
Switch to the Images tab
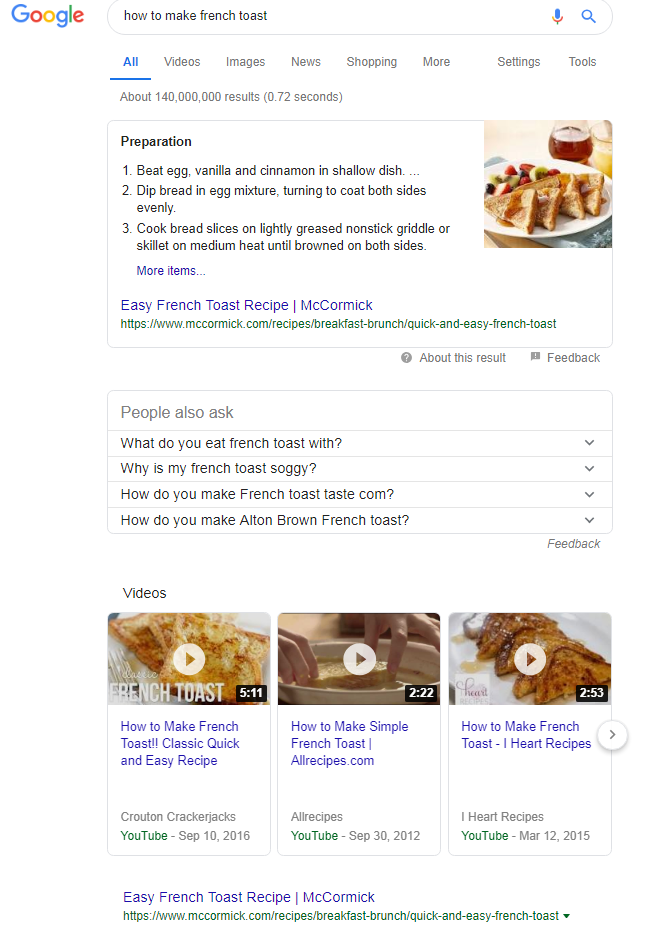click(245, 62)
